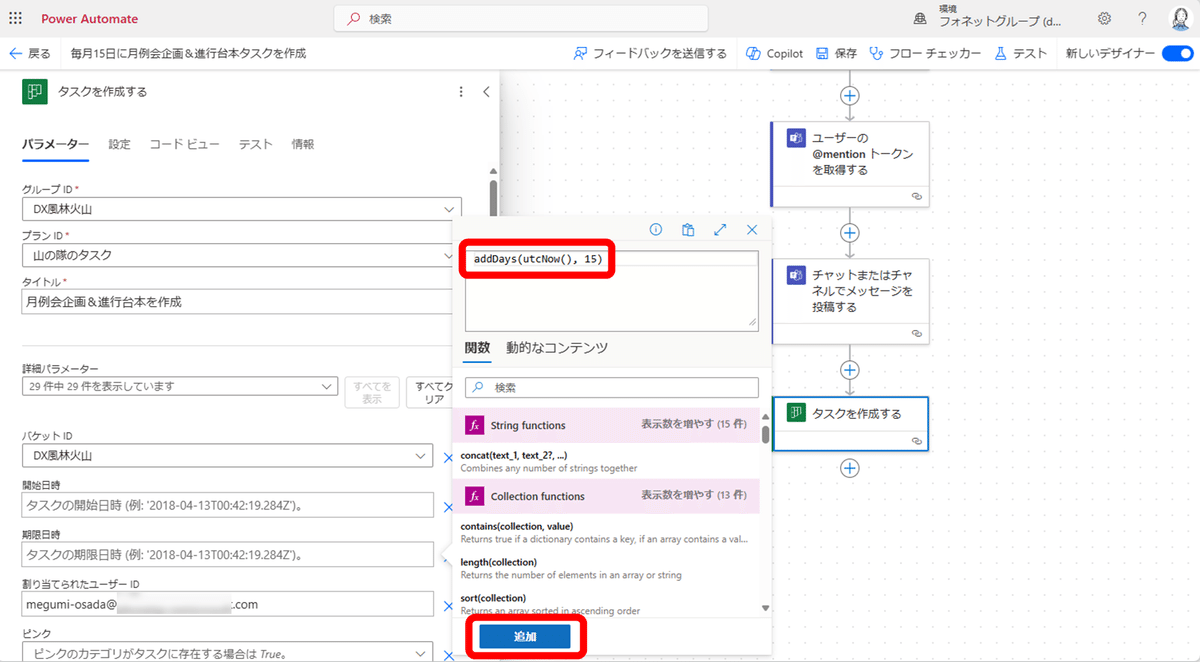Select ユーザーの @mention トークン action card
The height and width of the screenshot is (662, 1200).
(x=850, y=165)
